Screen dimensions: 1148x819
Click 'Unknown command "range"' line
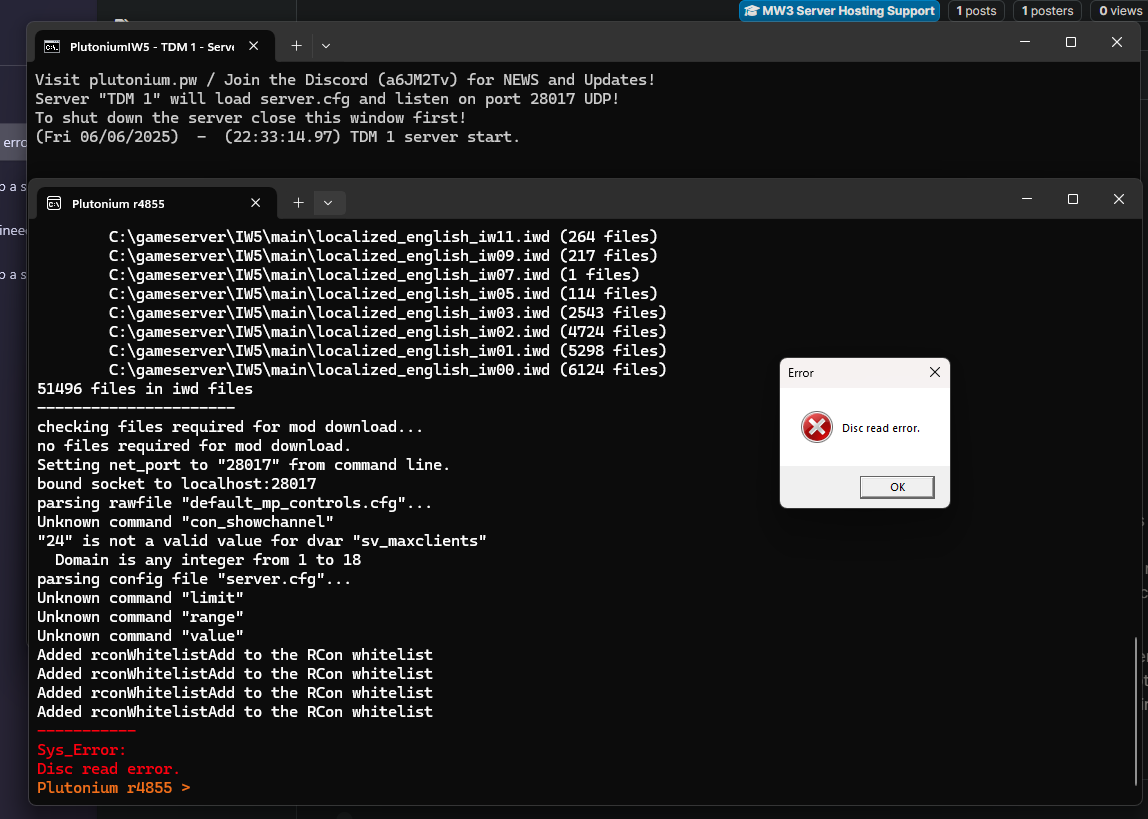[x=141, y=617]
